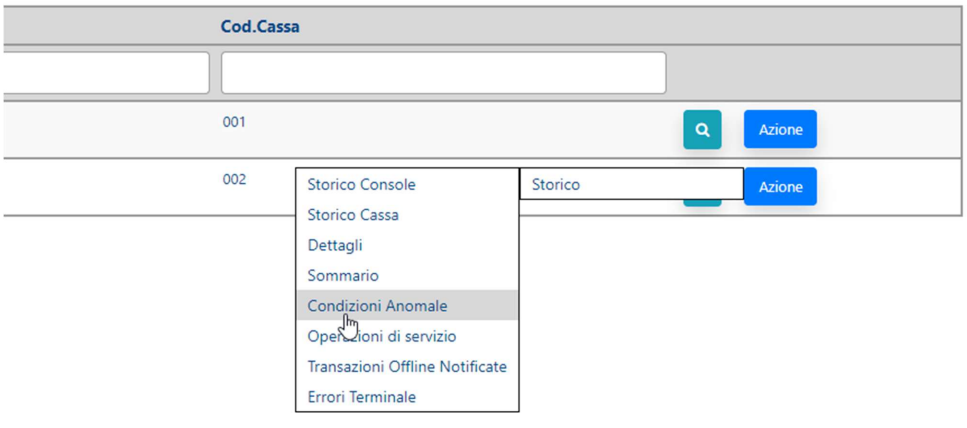Expand the Storico menu entry
Screen dimensions: 967x428
[x=632, y=184]
